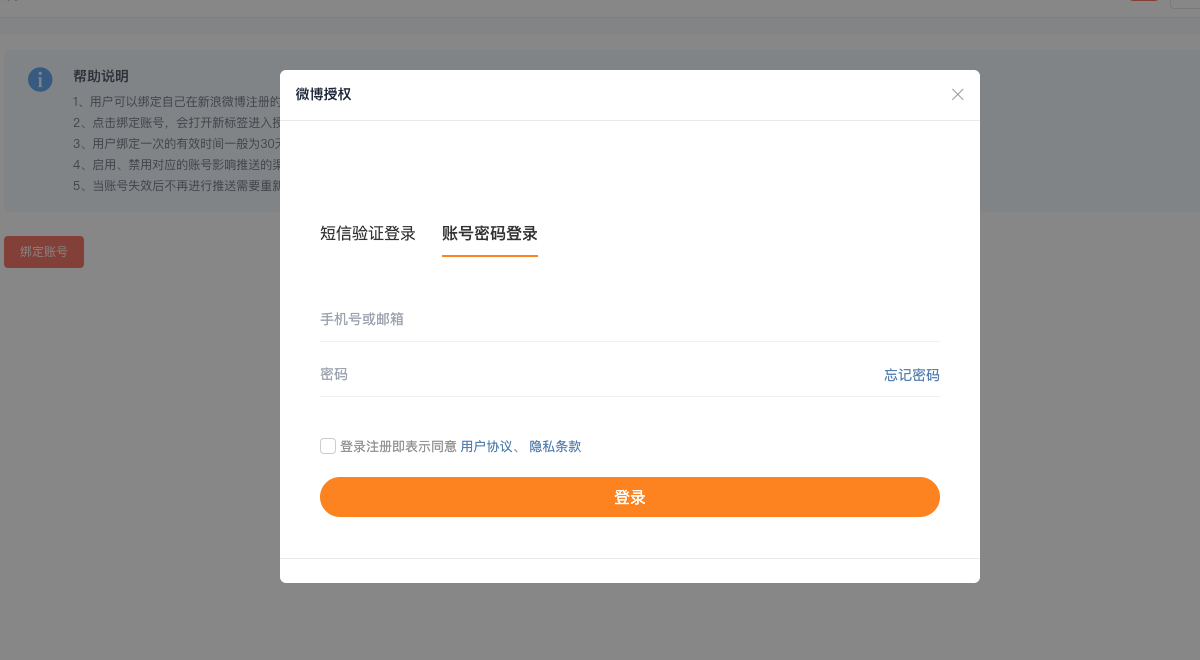Select the 账号密码登录 tab
The width and height of the screenshot is (1200, 660).
coord(490,234)
